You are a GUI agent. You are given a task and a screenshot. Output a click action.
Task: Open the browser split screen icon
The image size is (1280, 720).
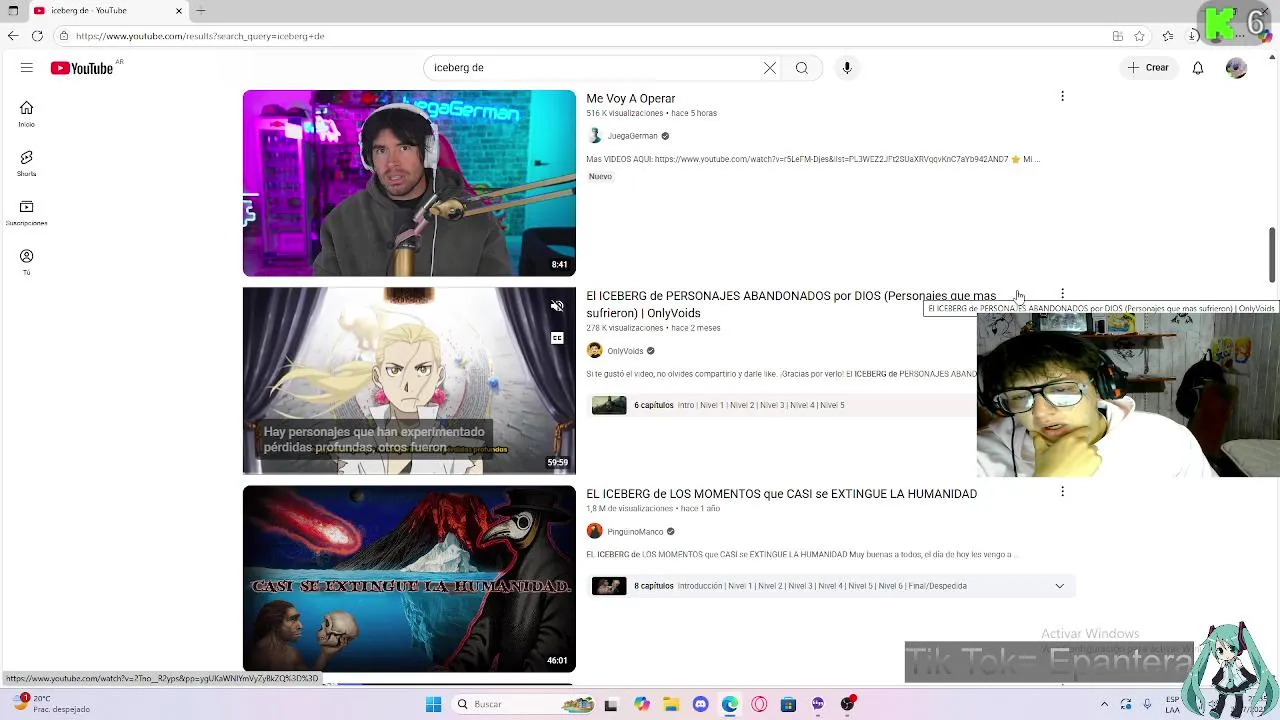click(x=1118, y=36)
